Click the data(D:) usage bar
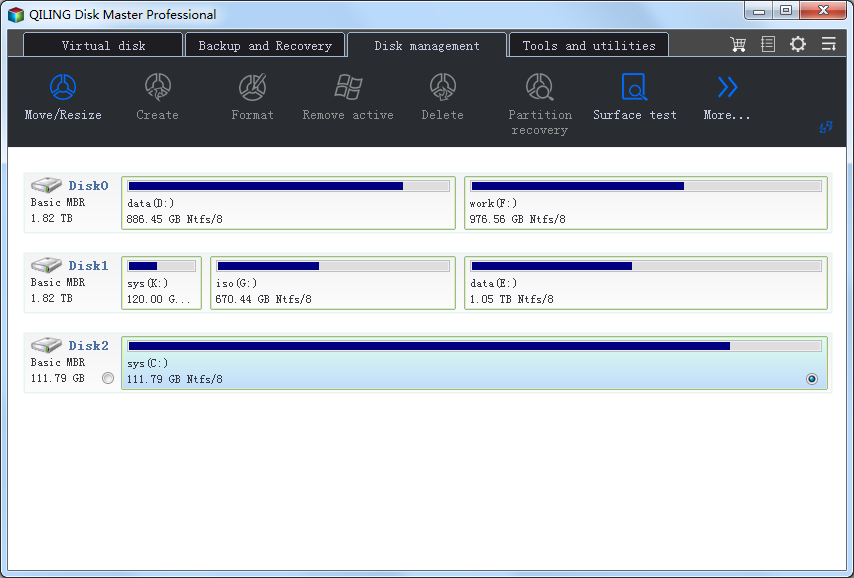Image resolution: width=854 pixels, height=578 pixels. [288, 186]
